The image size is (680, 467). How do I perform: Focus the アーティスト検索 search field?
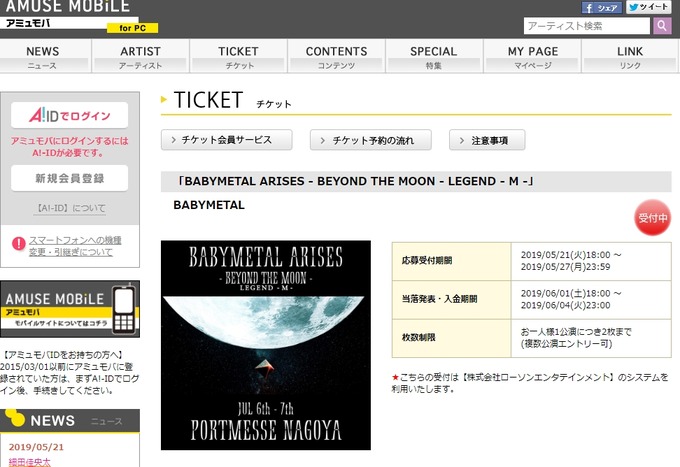click(x=586, y=26)
